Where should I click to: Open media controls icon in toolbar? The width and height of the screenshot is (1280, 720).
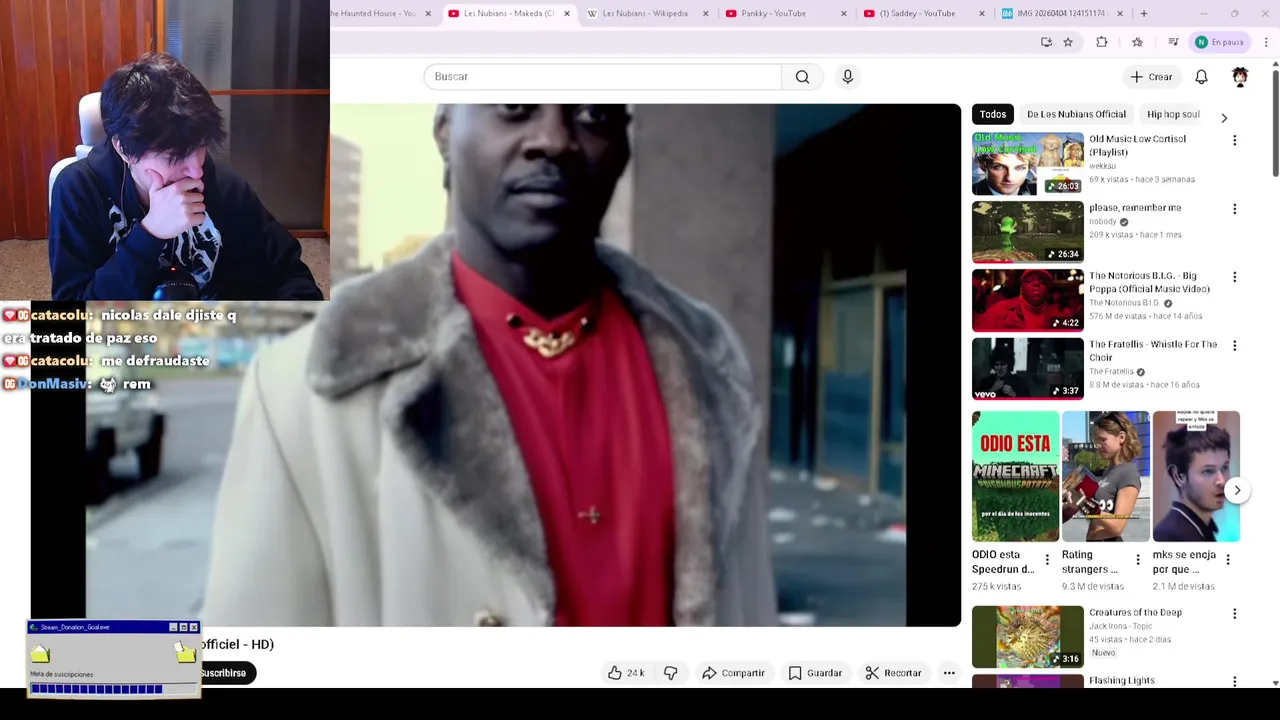(1173, 42)
